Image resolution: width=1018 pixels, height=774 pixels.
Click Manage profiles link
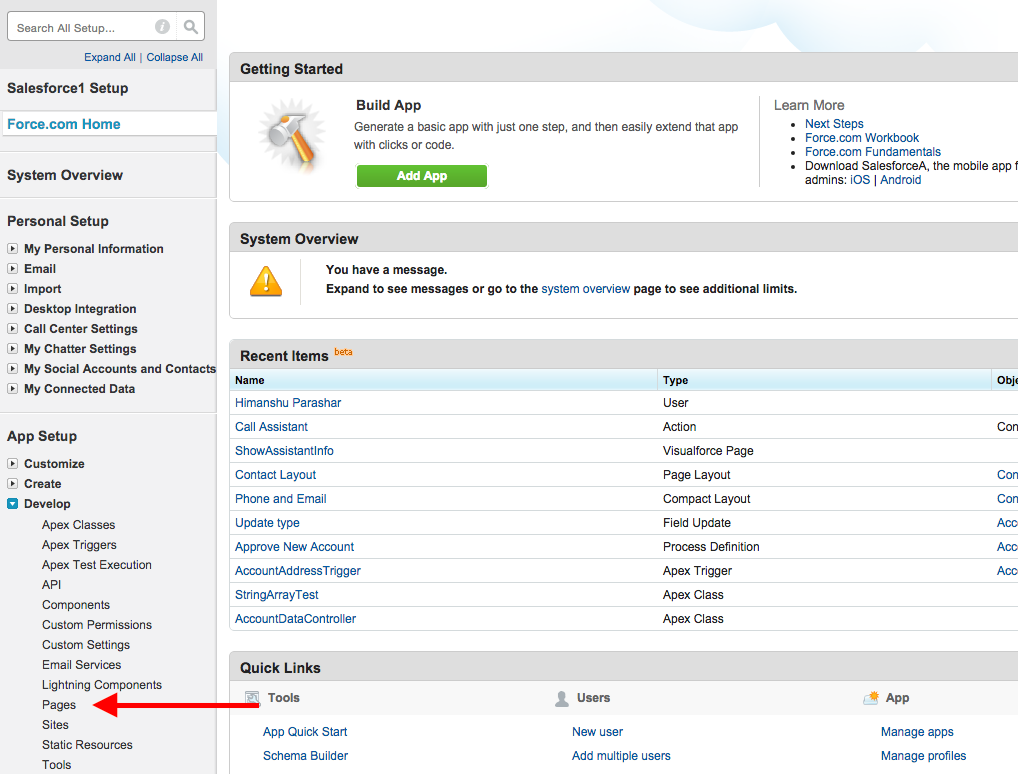click(923, 756)
